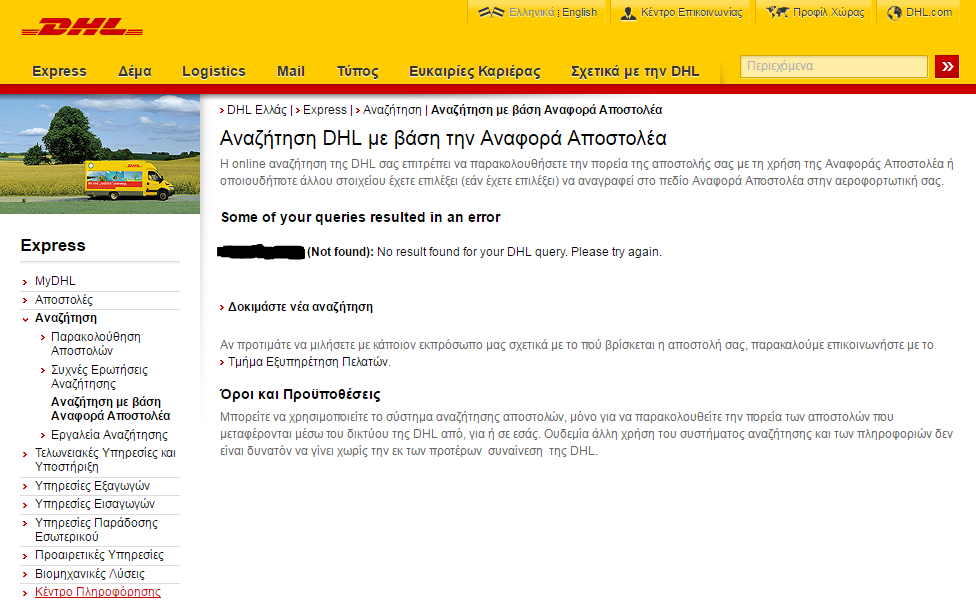This screenshot has width=976, height=602.
Task: Open Παρακολούθηση Αποστολών sidebar item
Action: point(96,344)
